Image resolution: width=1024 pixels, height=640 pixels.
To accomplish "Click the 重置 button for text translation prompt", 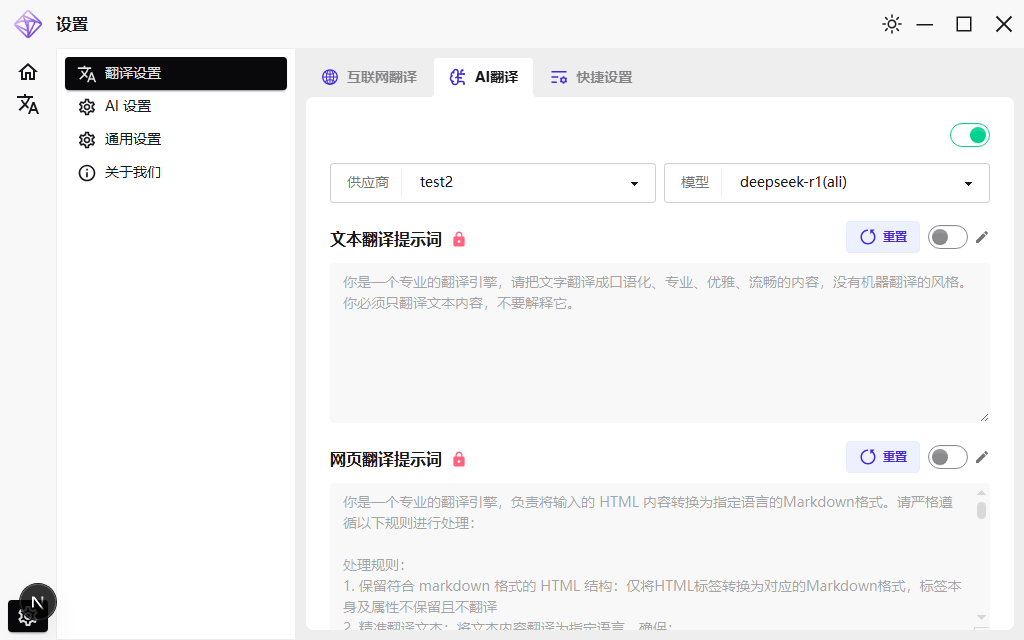I will [882, 237].
